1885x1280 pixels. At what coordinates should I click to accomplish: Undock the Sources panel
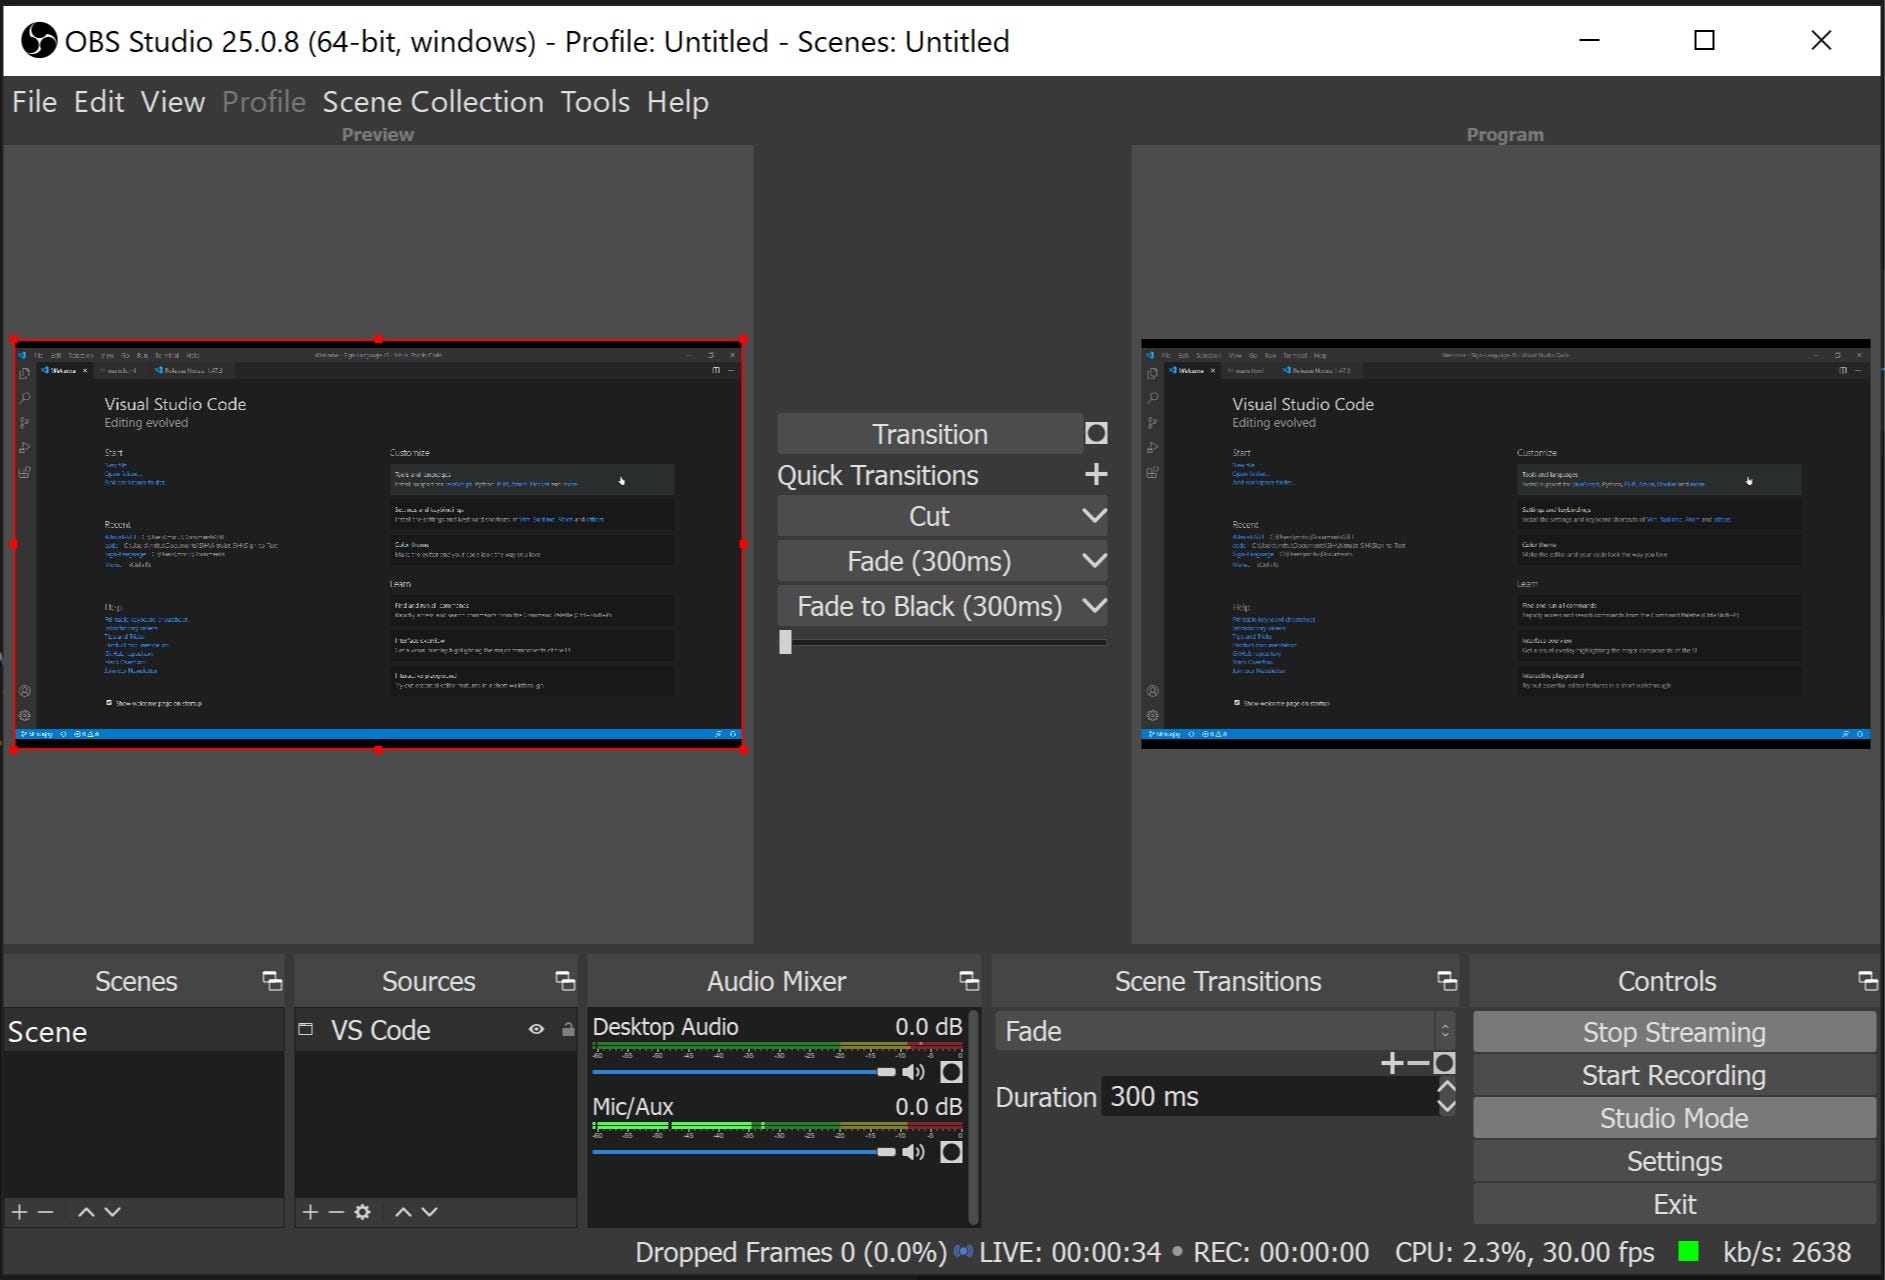565,980
